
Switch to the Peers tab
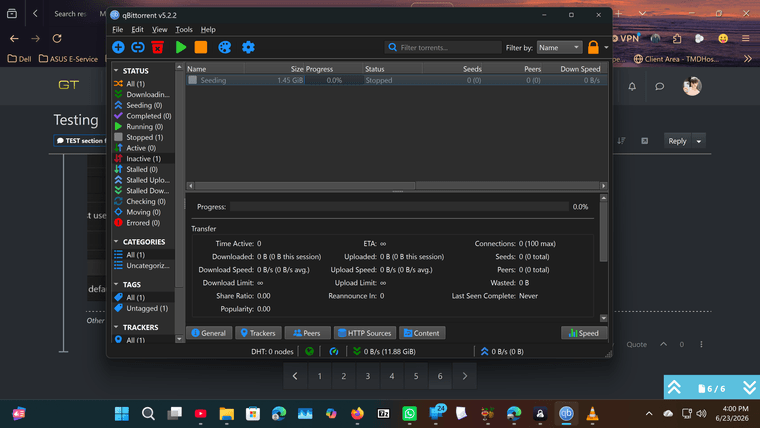coord(307,333)
